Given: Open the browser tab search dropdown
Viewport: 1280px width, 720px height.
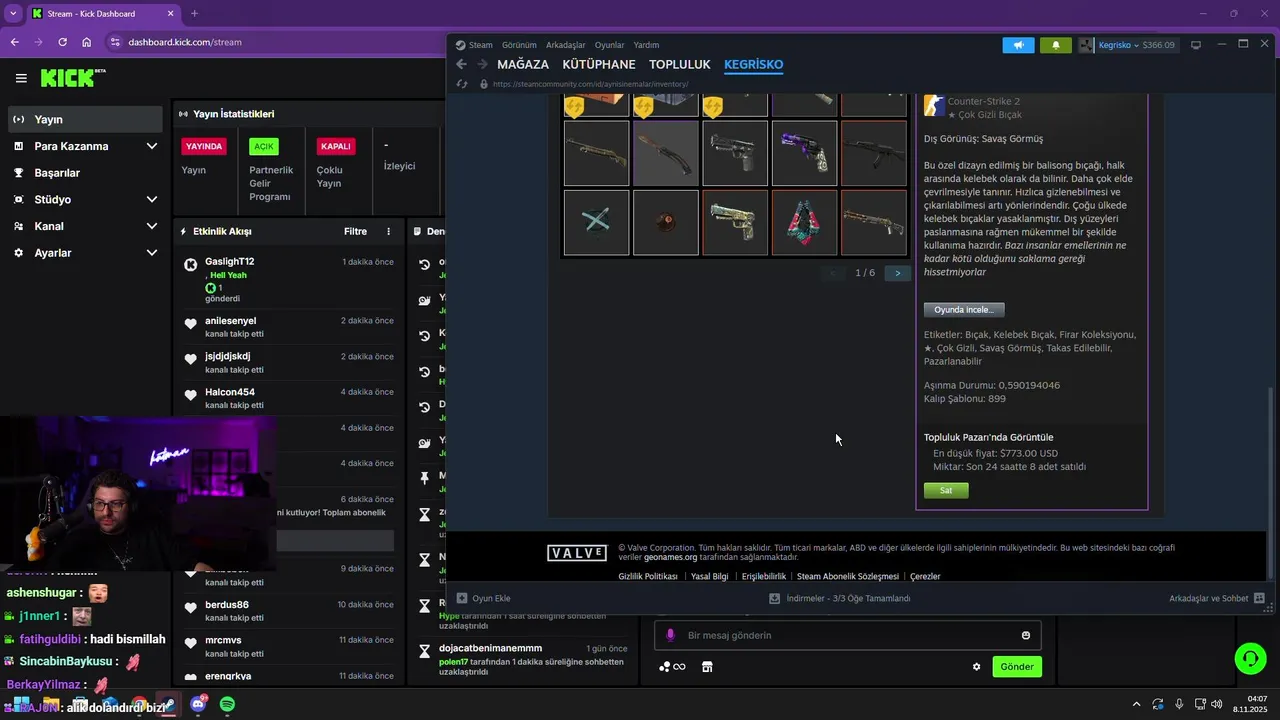Looking at the screenshot, I should (x=13, y=14).
